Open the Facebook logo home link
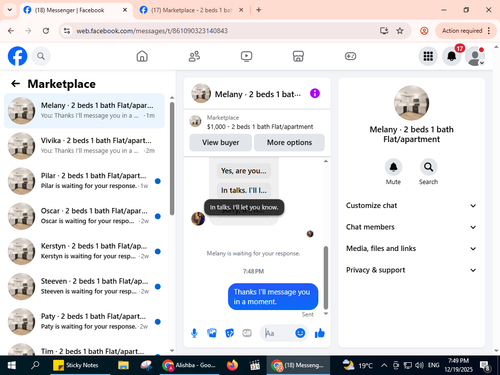 tap(17, 56)
